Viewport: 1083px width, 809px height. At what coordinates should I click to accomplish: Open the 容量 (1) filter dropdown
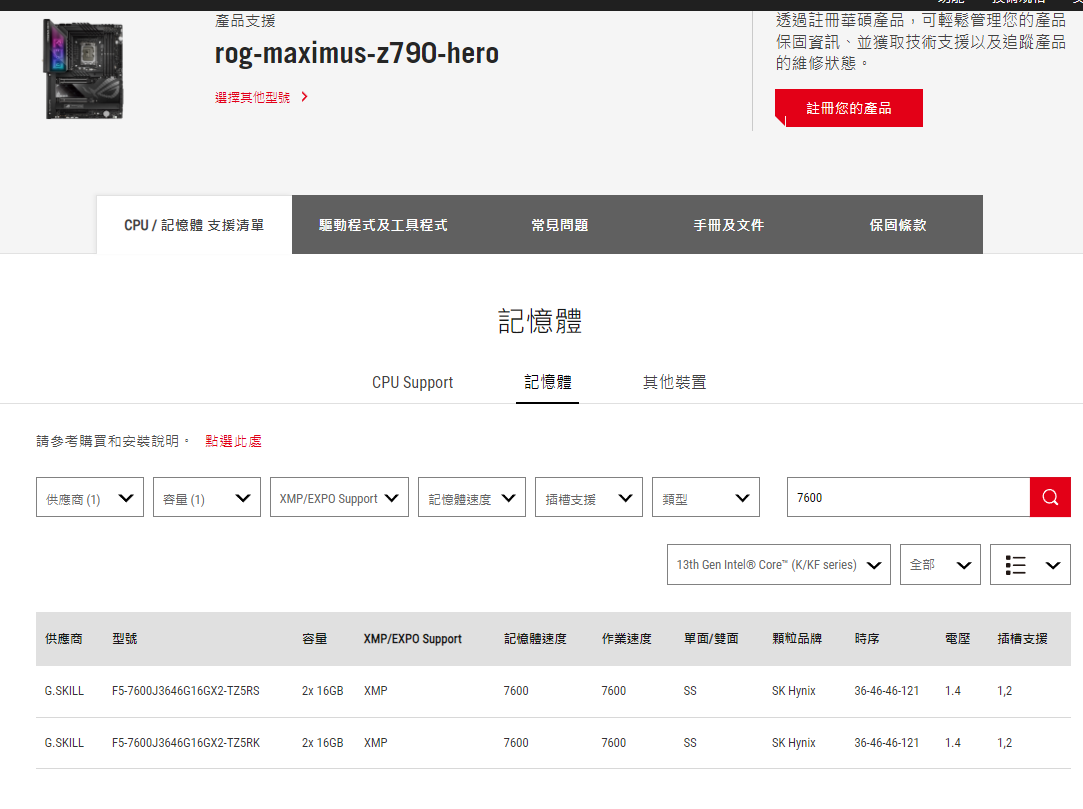[207, 497]
